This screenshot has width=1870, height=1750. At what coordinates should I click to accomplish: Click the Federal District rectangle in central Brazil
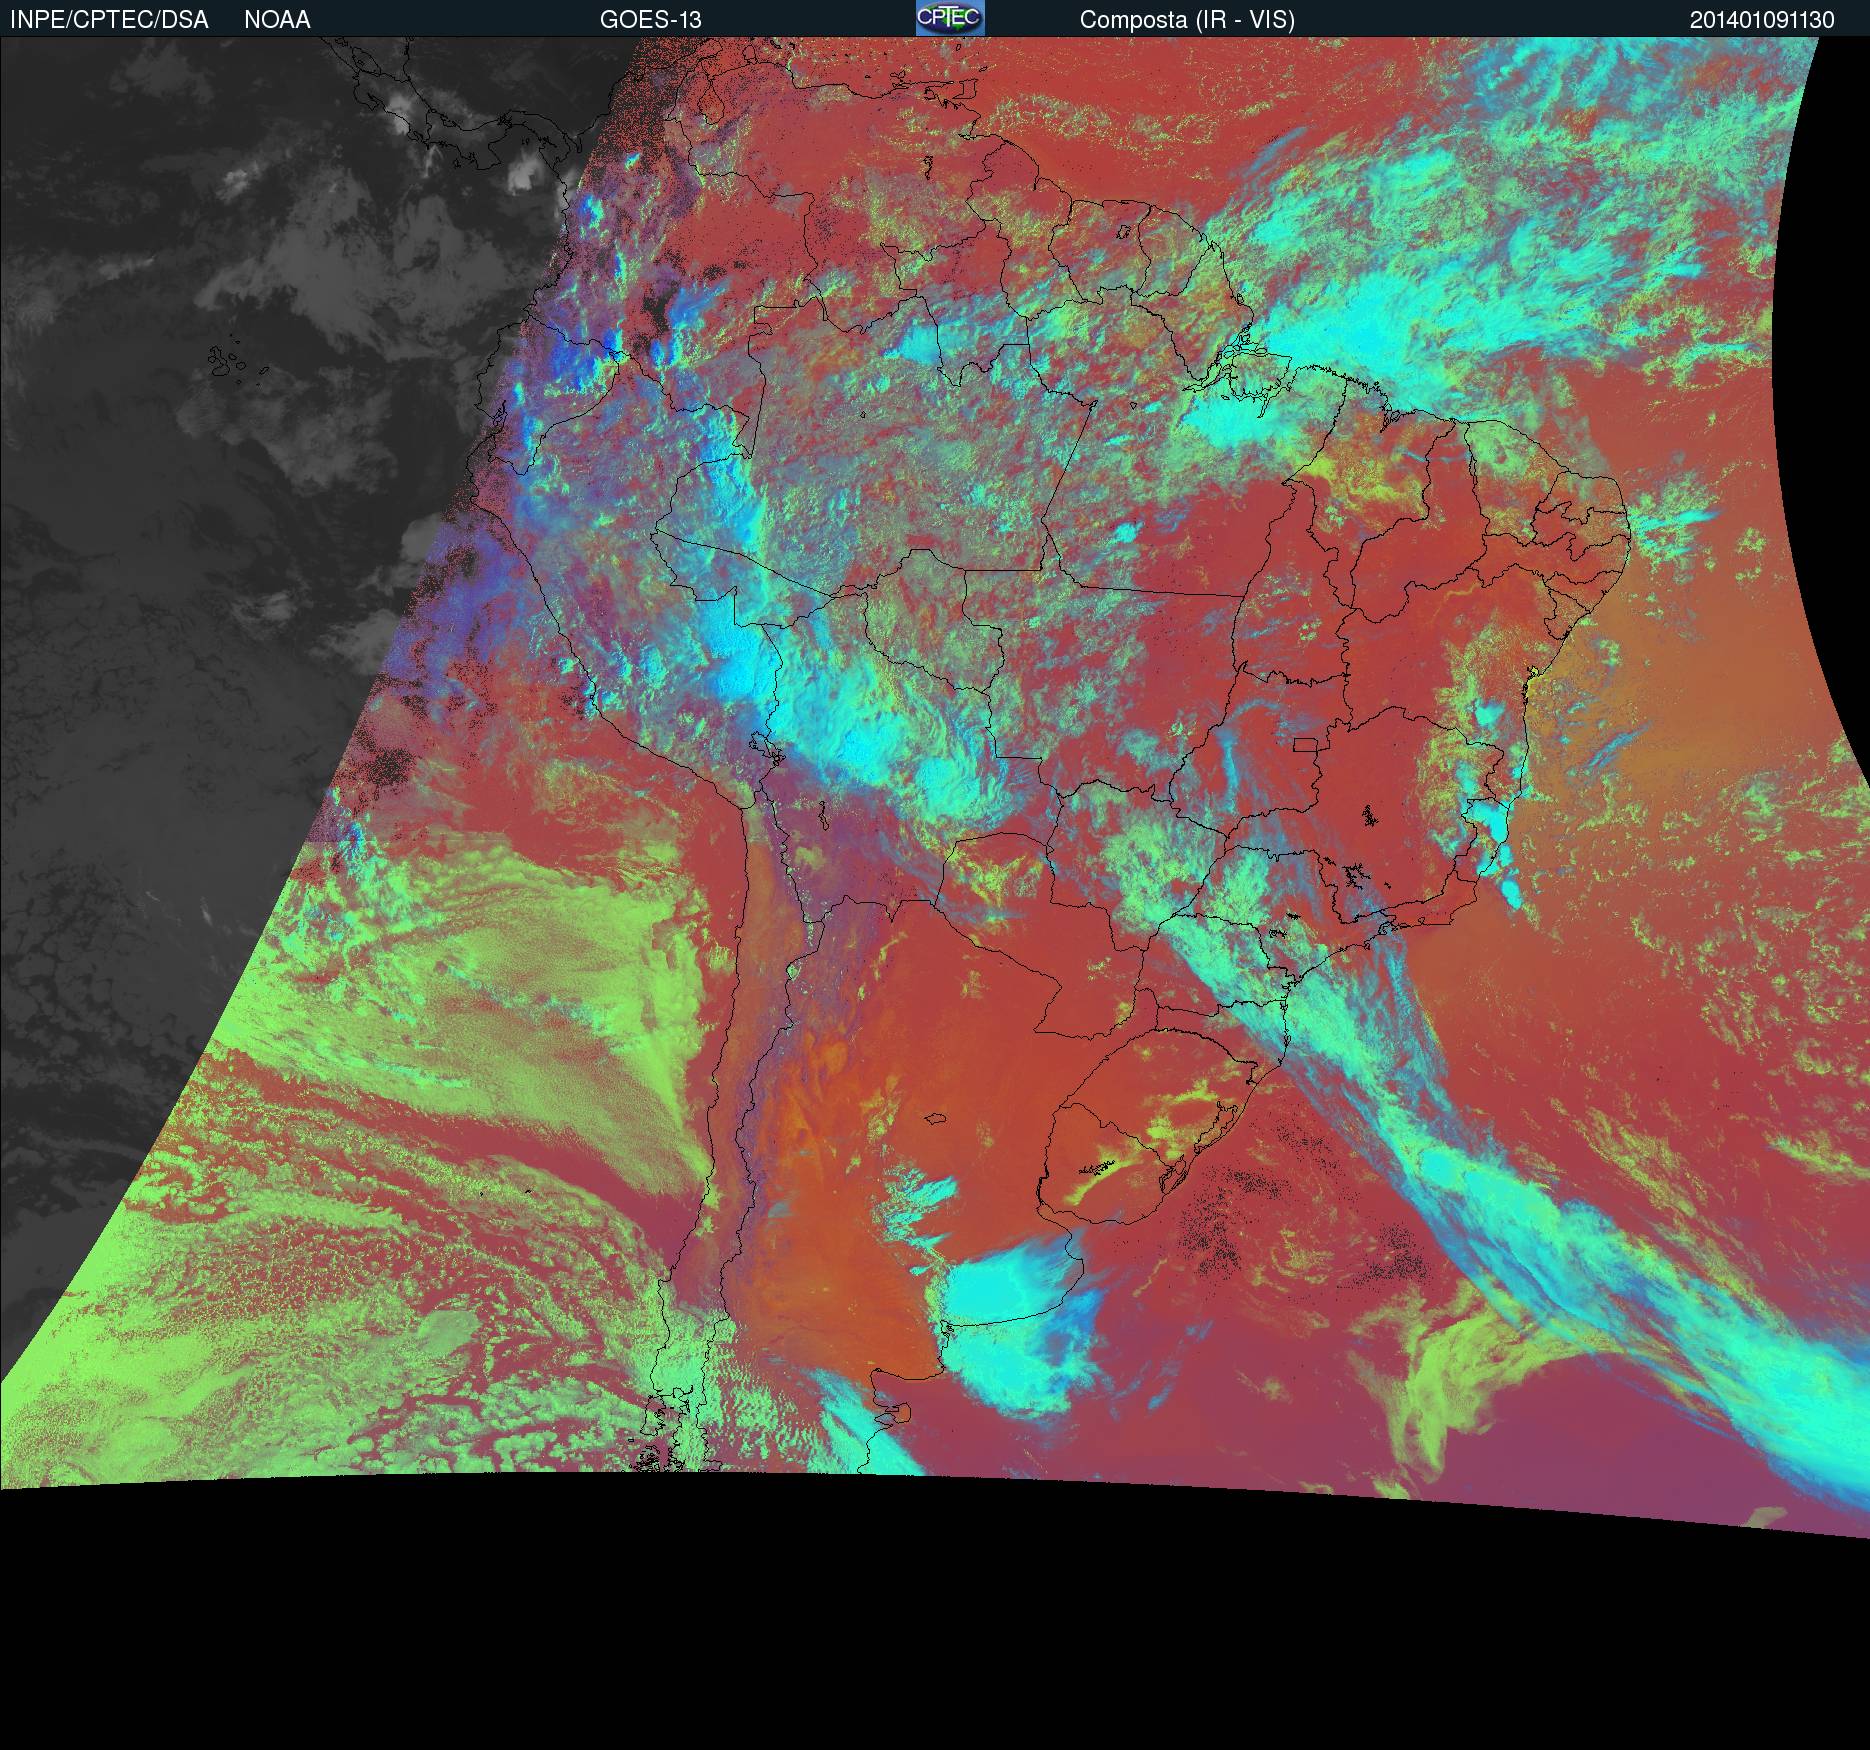point(1306,744)
